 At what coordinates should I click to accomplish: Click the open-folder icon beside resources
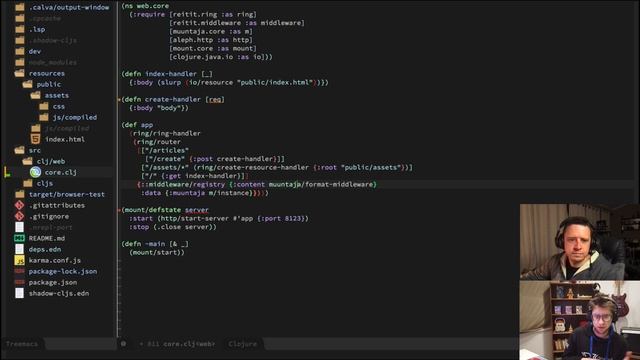click(x=20, y=73)
